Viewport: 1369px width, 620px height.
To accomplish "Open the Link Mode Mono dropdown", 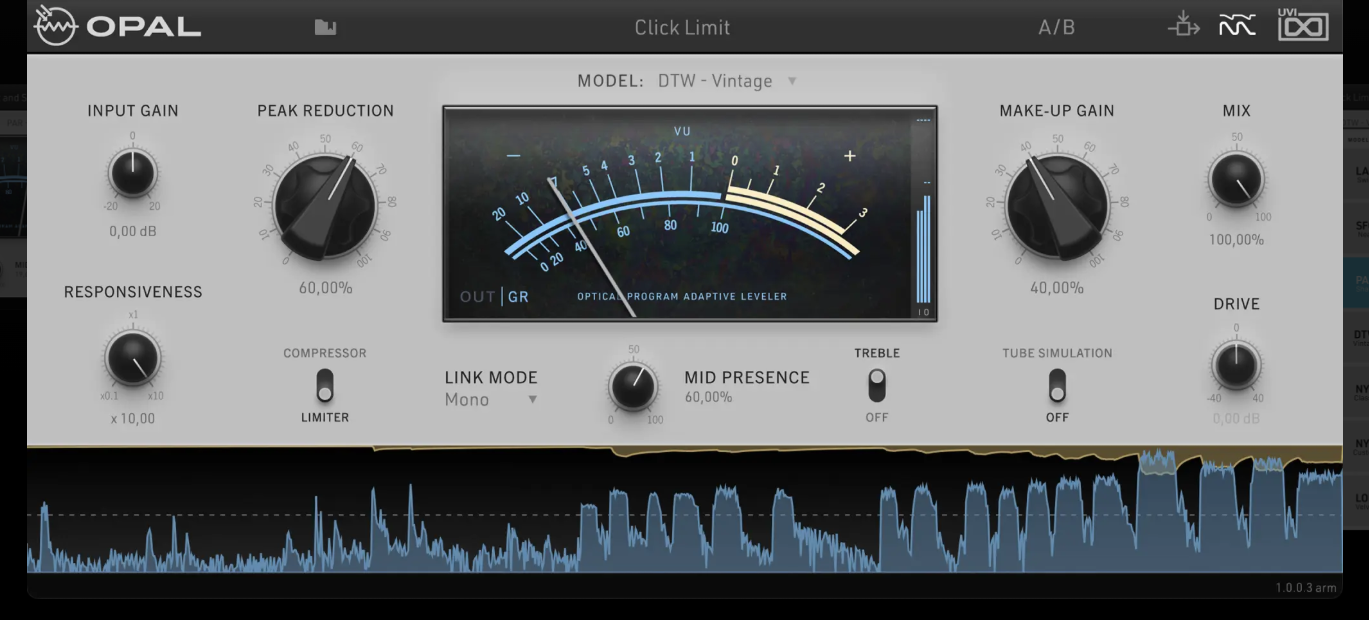I will pyautogui.click(x=491, y=399).
